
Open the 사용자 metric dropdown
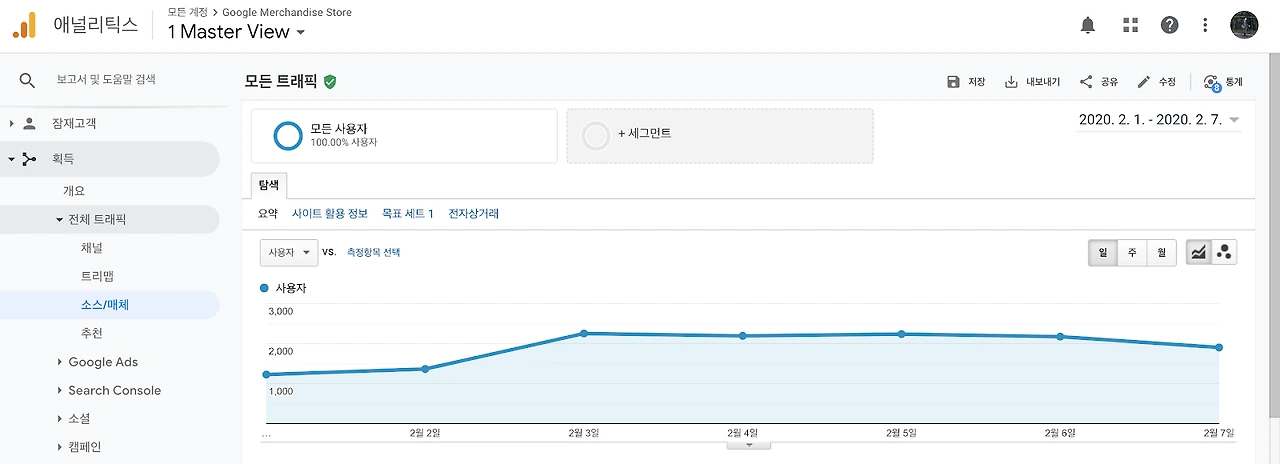point(288,253)
